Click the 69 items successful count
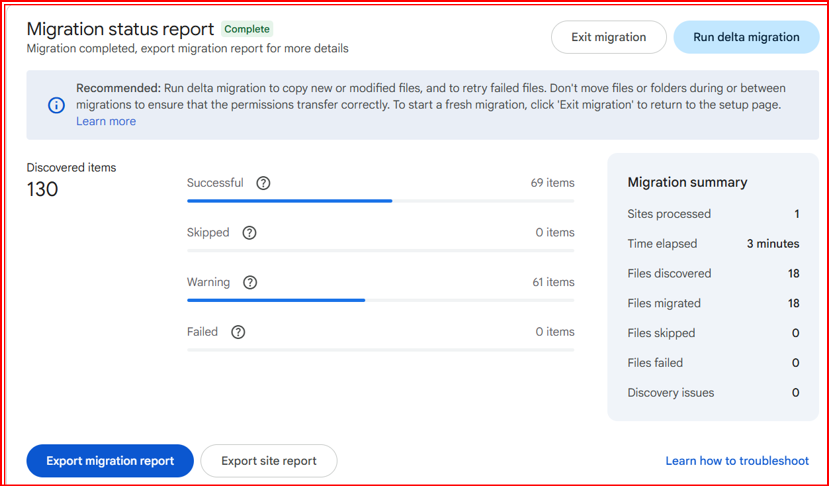 [552, 183]
